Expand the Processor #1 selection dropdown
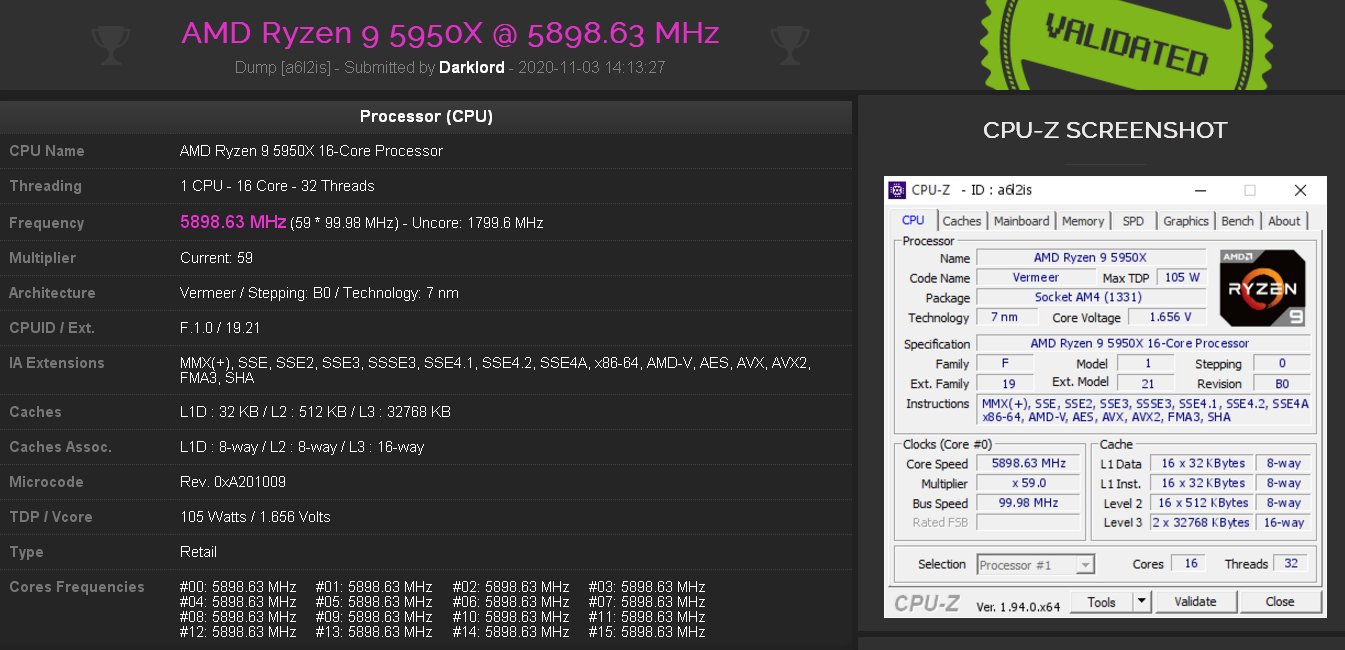The width and height of the screenshot is (1345, 650). 1085,565
